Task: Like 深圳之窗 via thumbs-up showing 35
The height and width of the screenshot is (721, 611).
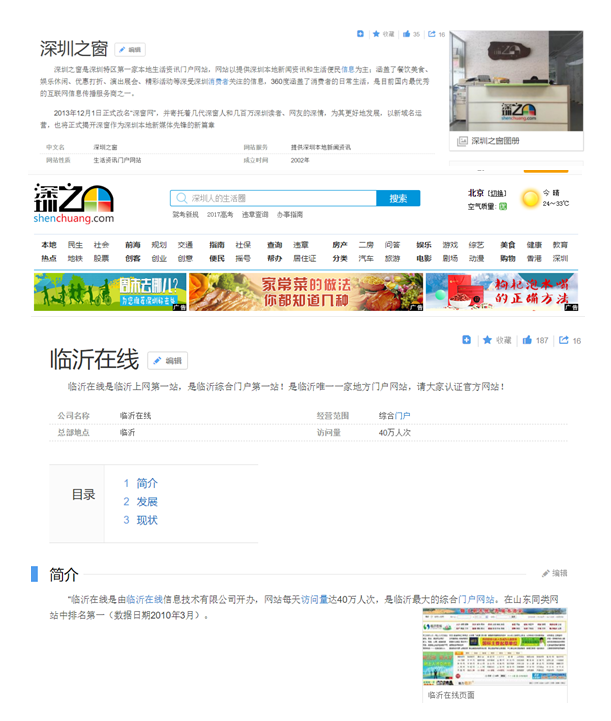Action: [406, 34]
